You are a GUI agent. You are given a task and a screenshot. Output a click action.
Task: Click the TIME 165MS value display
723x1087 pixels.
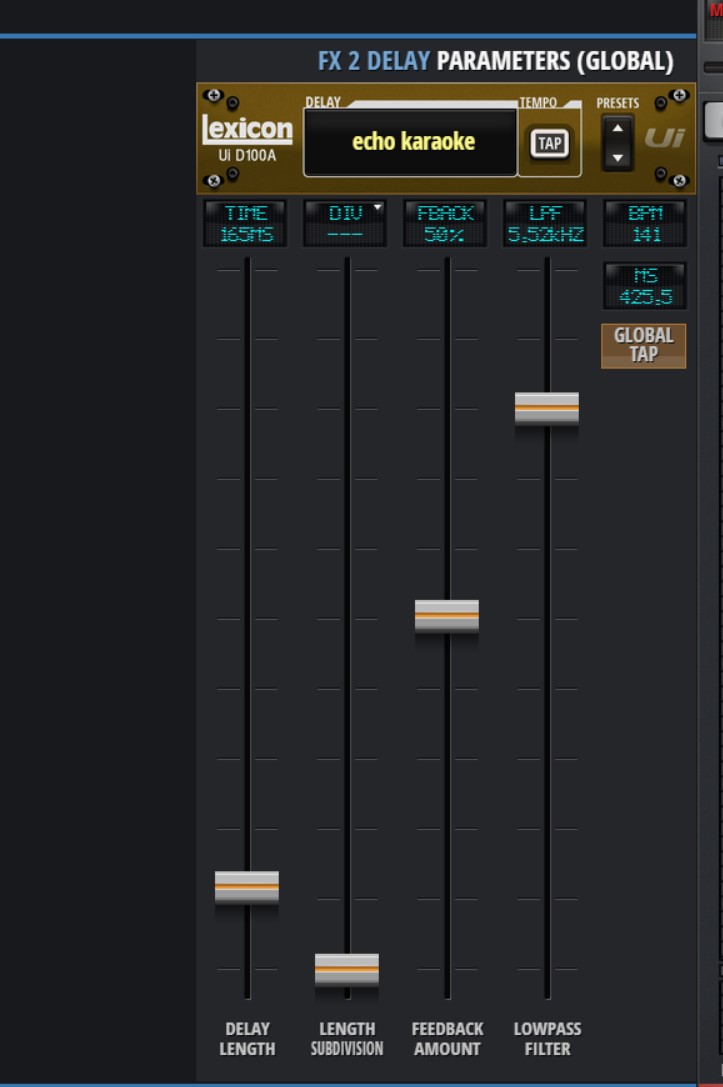tap(245, 223)
